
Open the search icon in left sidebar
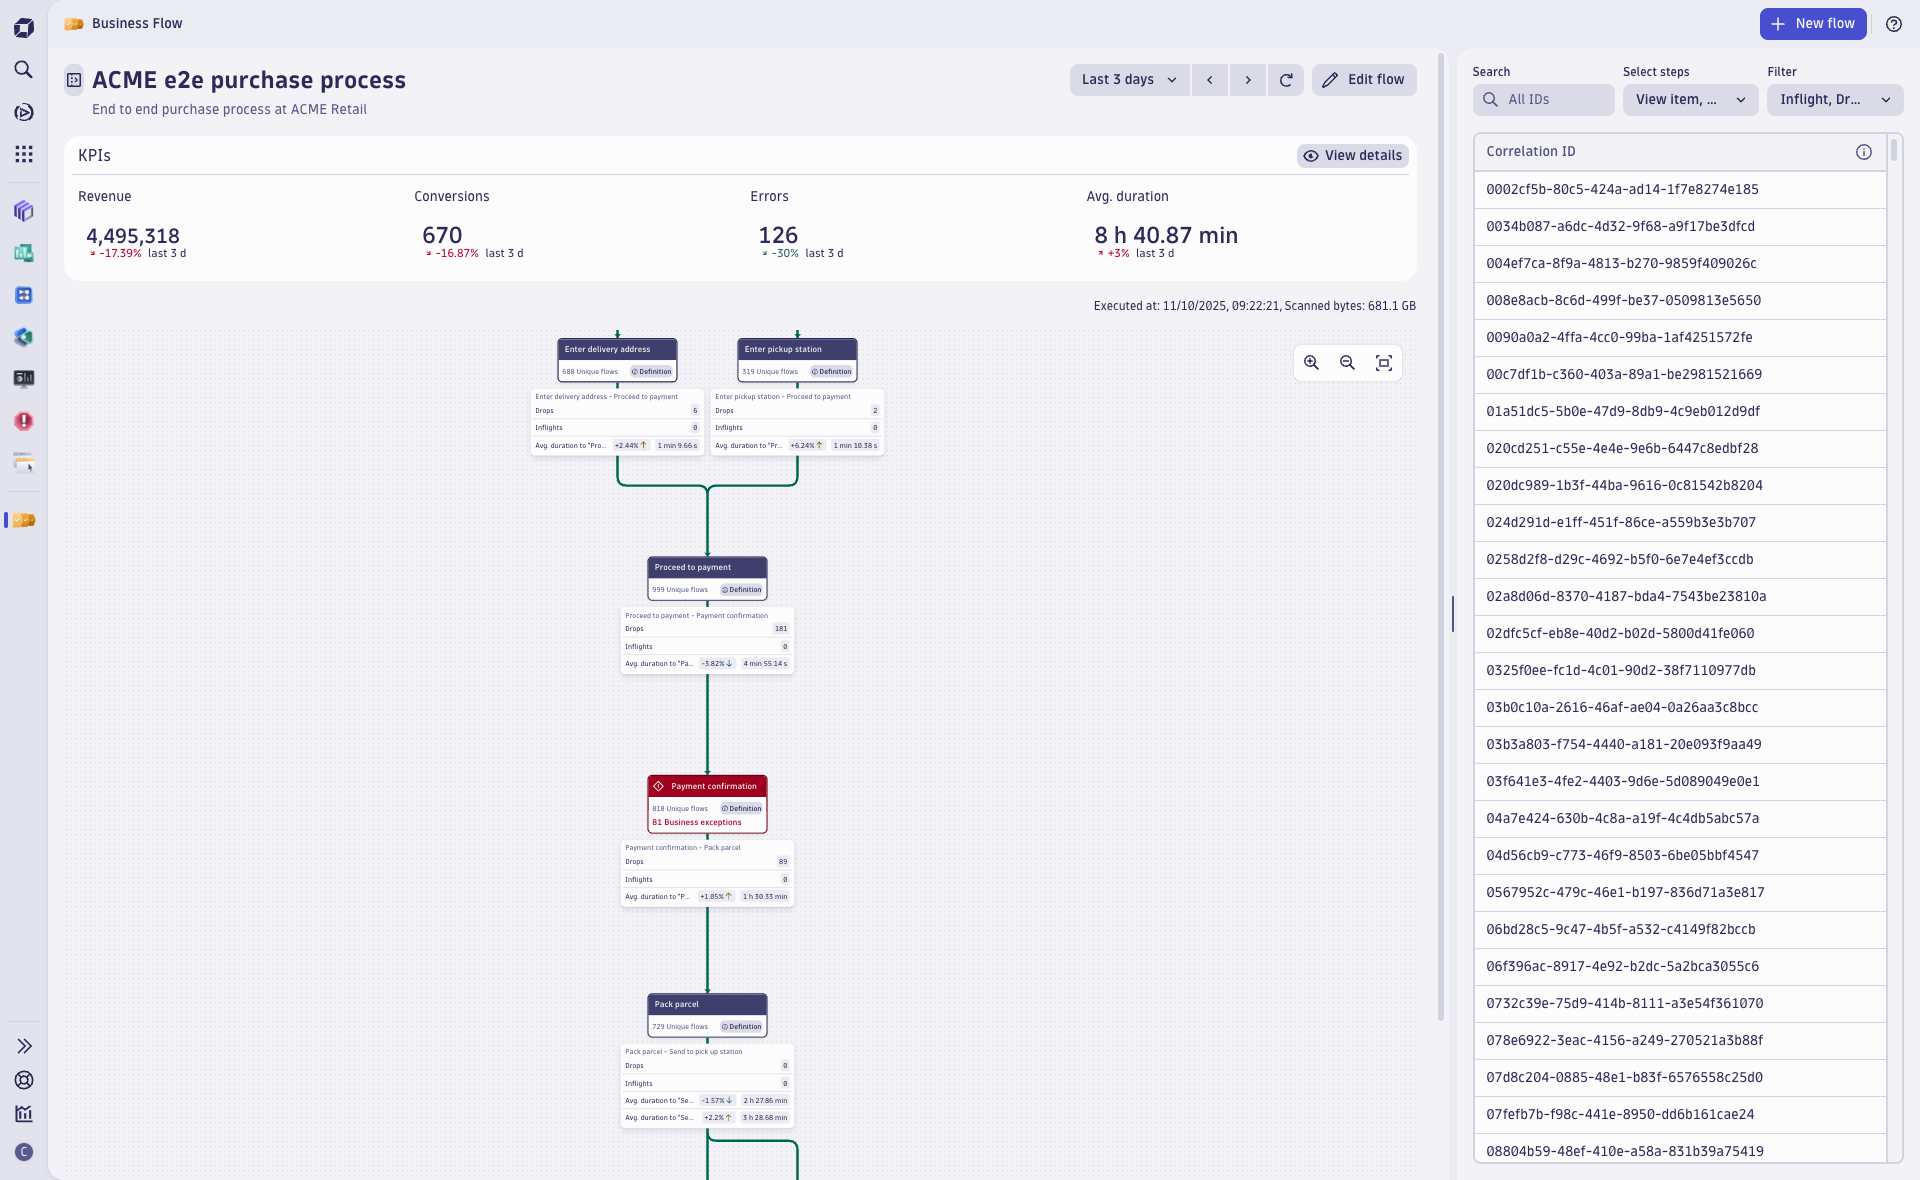click(24, 70)
